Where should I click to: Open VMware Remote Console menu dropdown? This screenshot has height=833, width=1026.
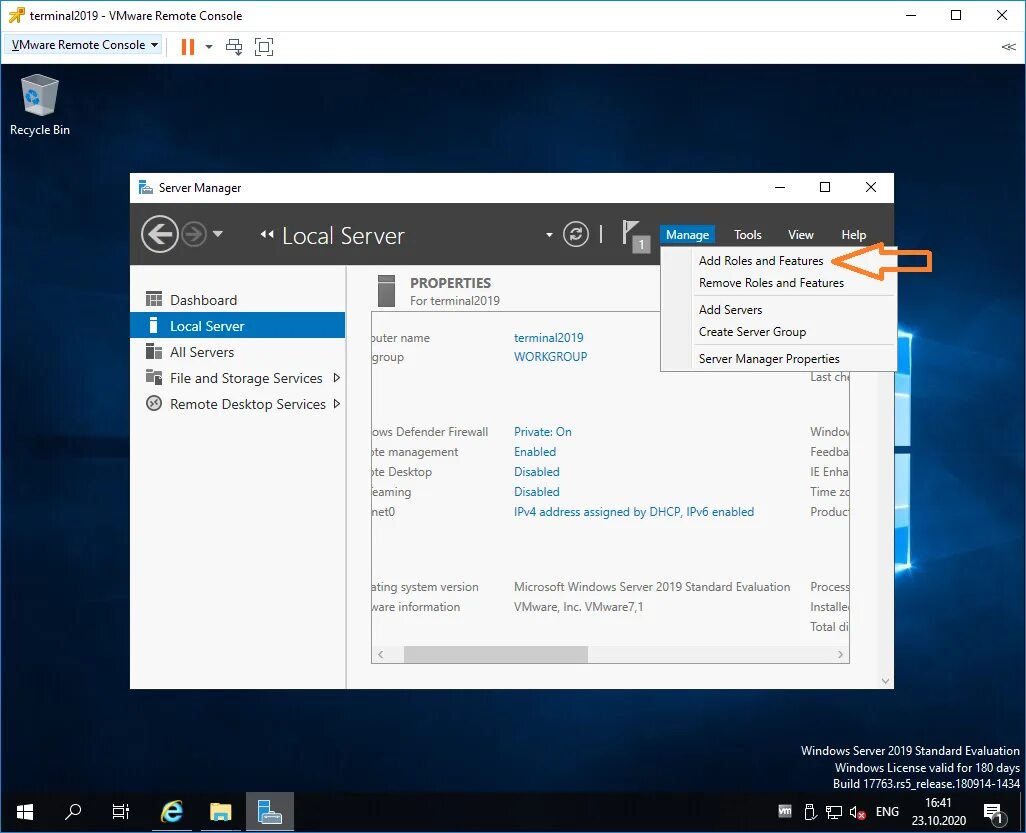(x=84, y=44)
